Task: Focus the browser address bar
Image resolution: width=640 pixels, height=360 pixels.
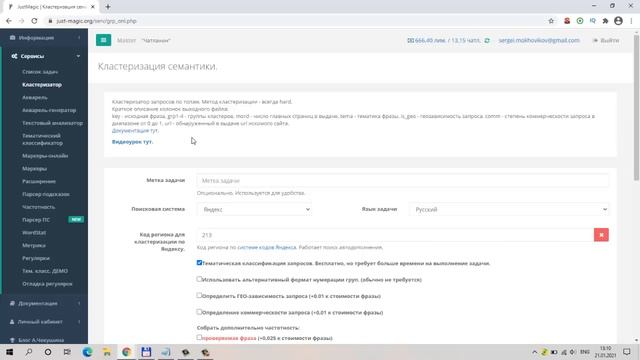Action: (x=294, y=21)
